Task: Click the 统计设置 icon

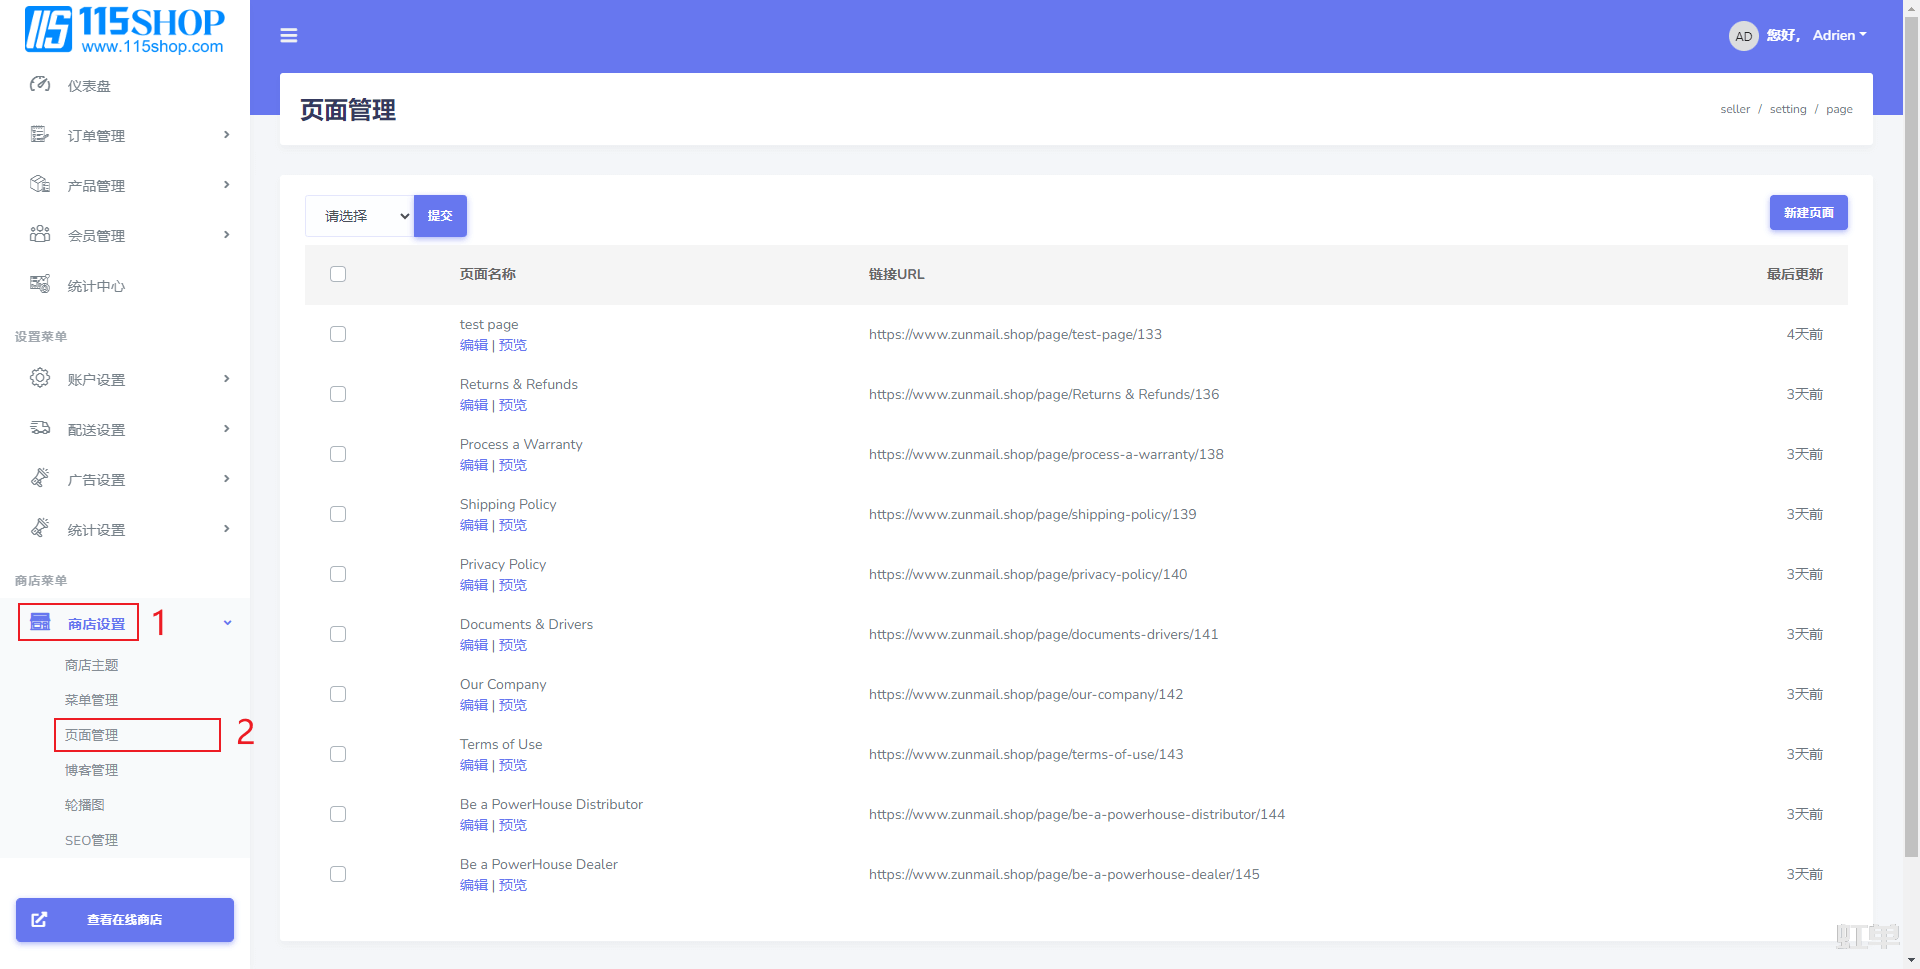Action: pyautogui.click(x=40, y=529)
